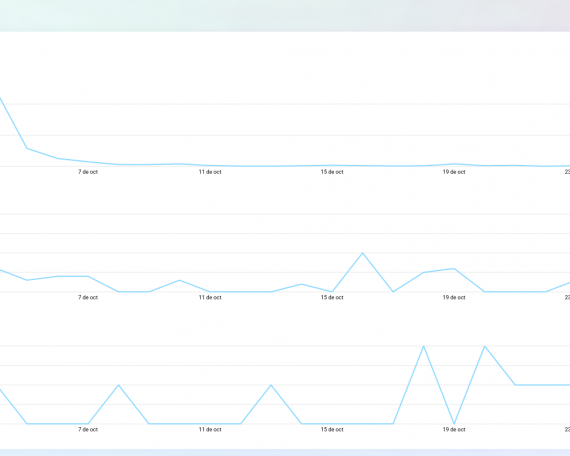Select the 5 oct data point on the declining curve
Viewport: 570px width, 456px height.
coord(27,148)
